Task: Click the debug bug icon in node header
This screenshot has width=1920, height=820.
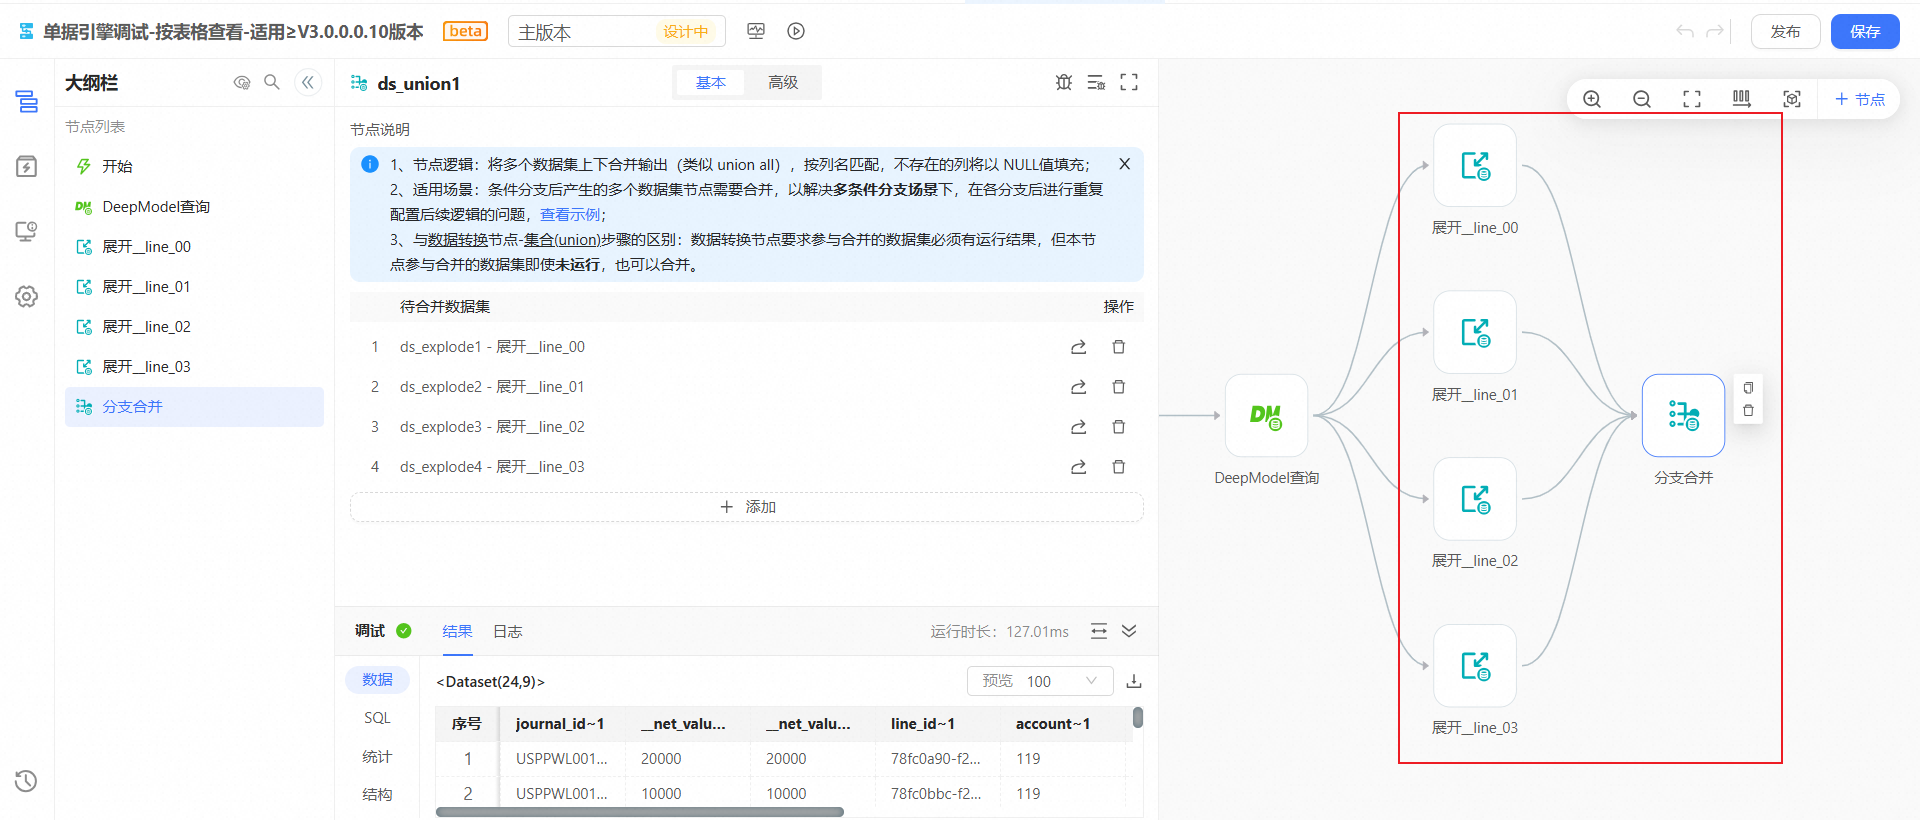Action: coord(1064,83)
